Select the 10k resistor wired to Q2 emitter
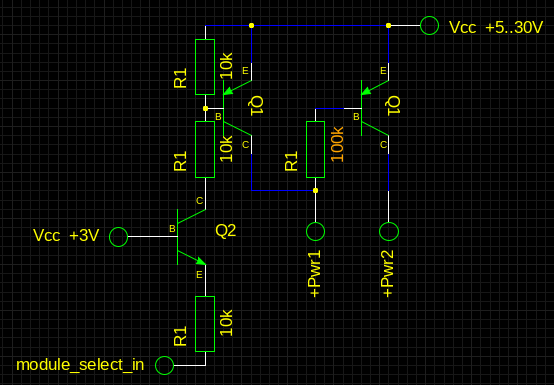Screen dimensions: 554x385 (205, 324)
